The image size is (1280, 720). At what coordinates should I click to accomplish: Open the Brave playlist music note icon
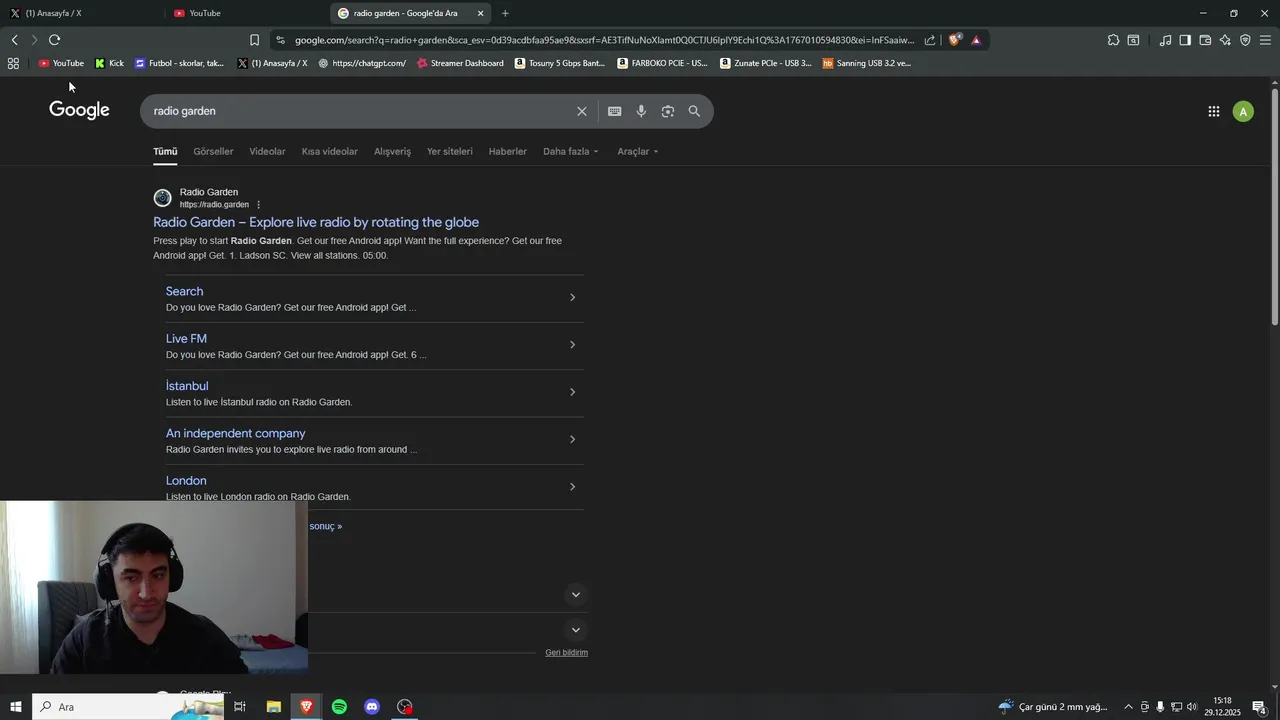pyautogui.click(x=1165, y=40)
